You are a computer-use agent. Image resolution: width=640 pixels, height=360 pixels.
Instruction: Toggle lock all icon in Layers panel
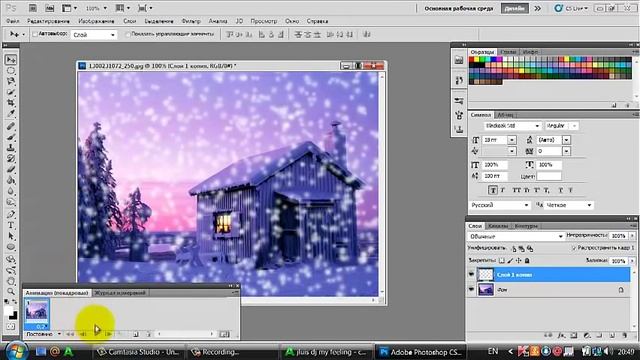tap(527, 260)
